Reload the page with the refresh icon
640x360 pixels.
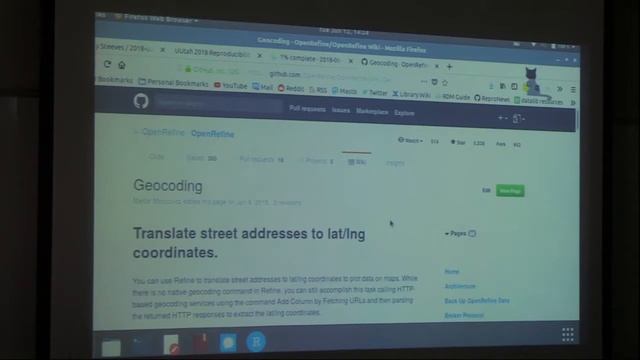pos(107,64)
